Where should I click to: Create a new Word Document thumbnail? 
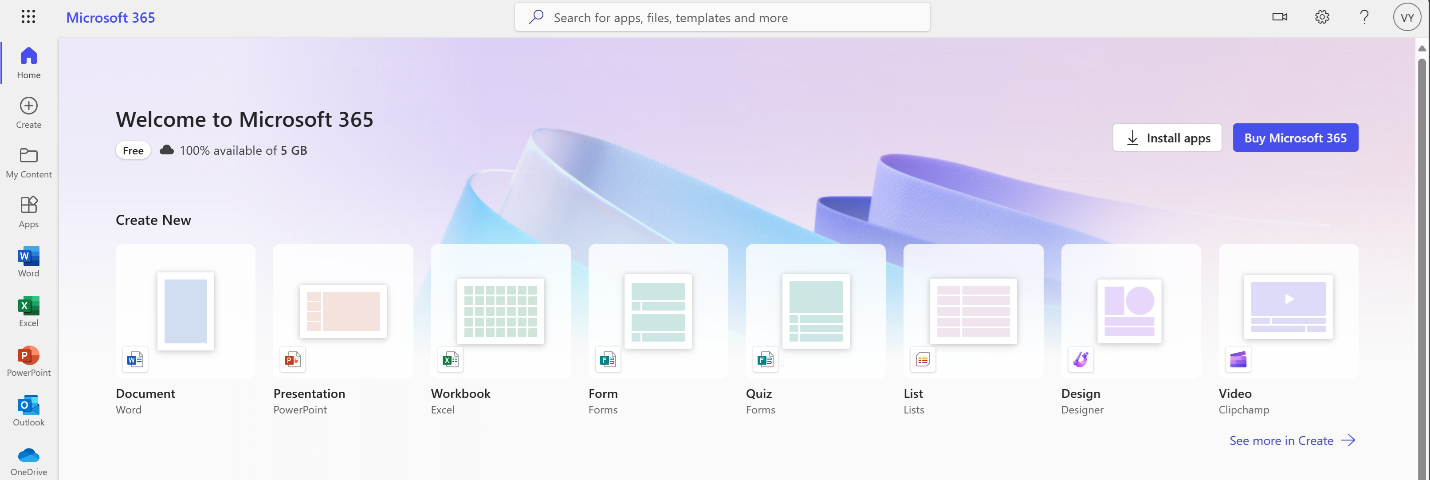(x=186, y=311)
